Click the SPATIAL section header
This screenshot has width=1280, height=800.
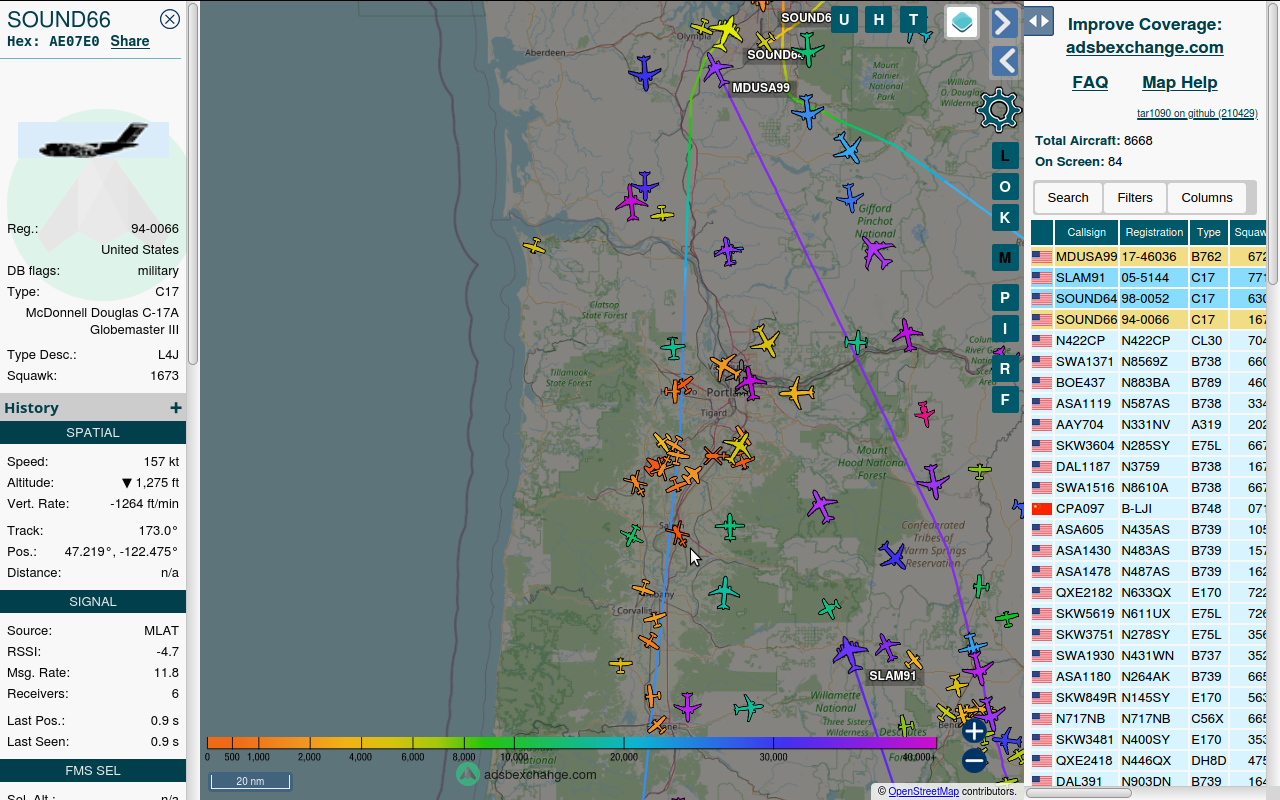[93, 432]
